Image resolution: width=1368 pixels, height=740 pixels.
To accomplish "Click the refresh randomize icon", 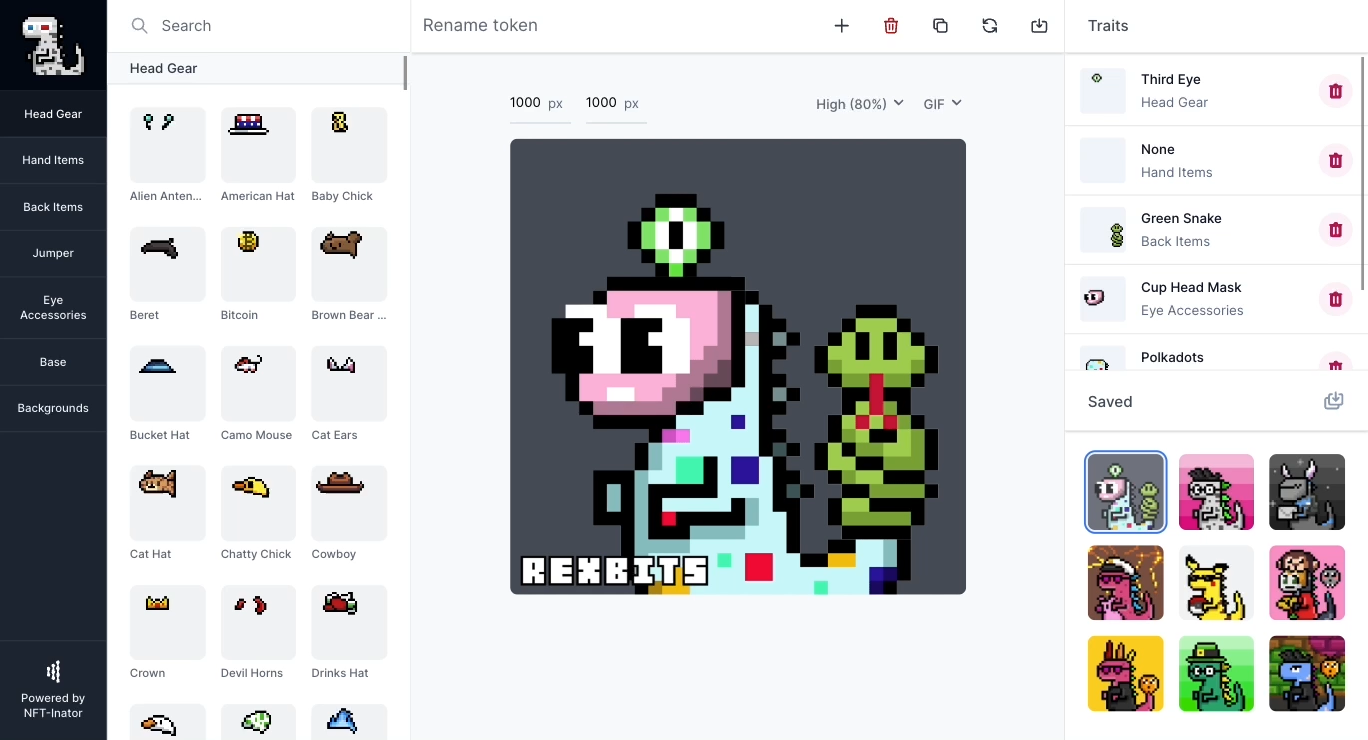I will click(990, 26).
